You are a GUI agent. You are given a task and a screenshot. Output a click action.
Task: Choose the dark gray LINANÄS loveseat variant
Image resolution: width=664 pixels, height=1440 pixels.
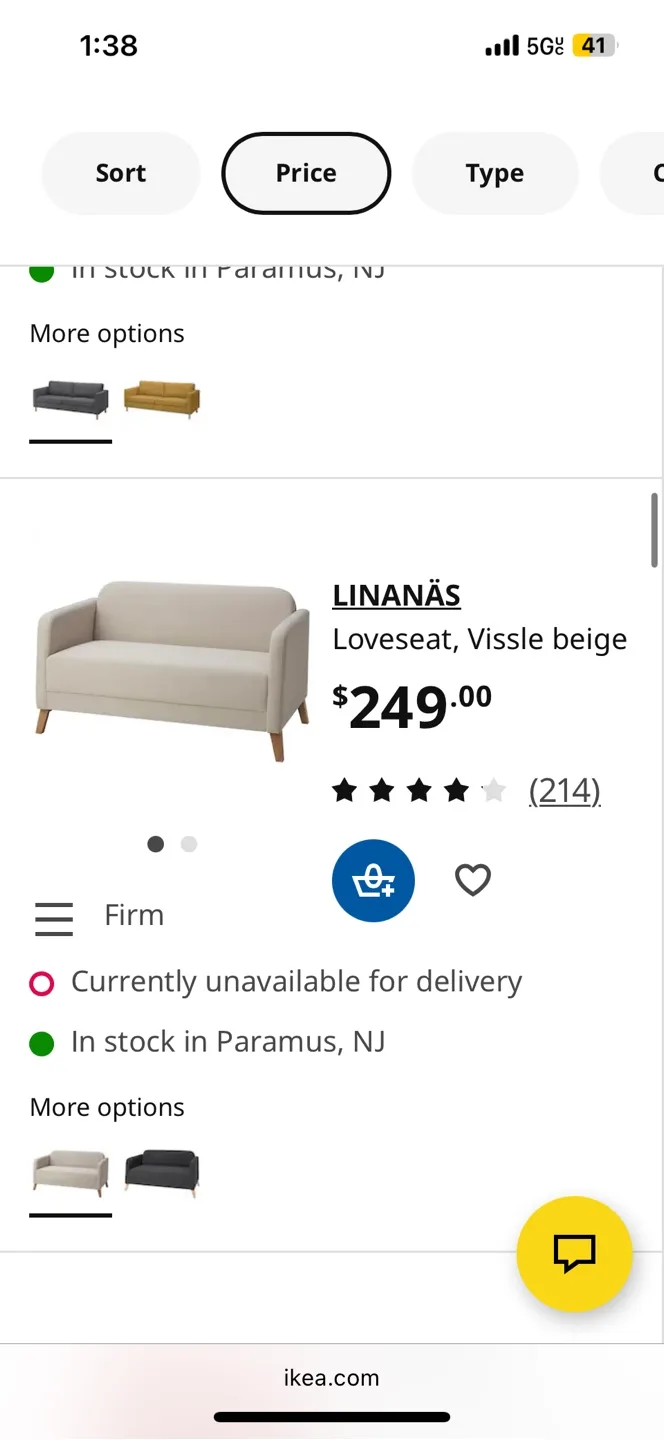[162, 1171]
